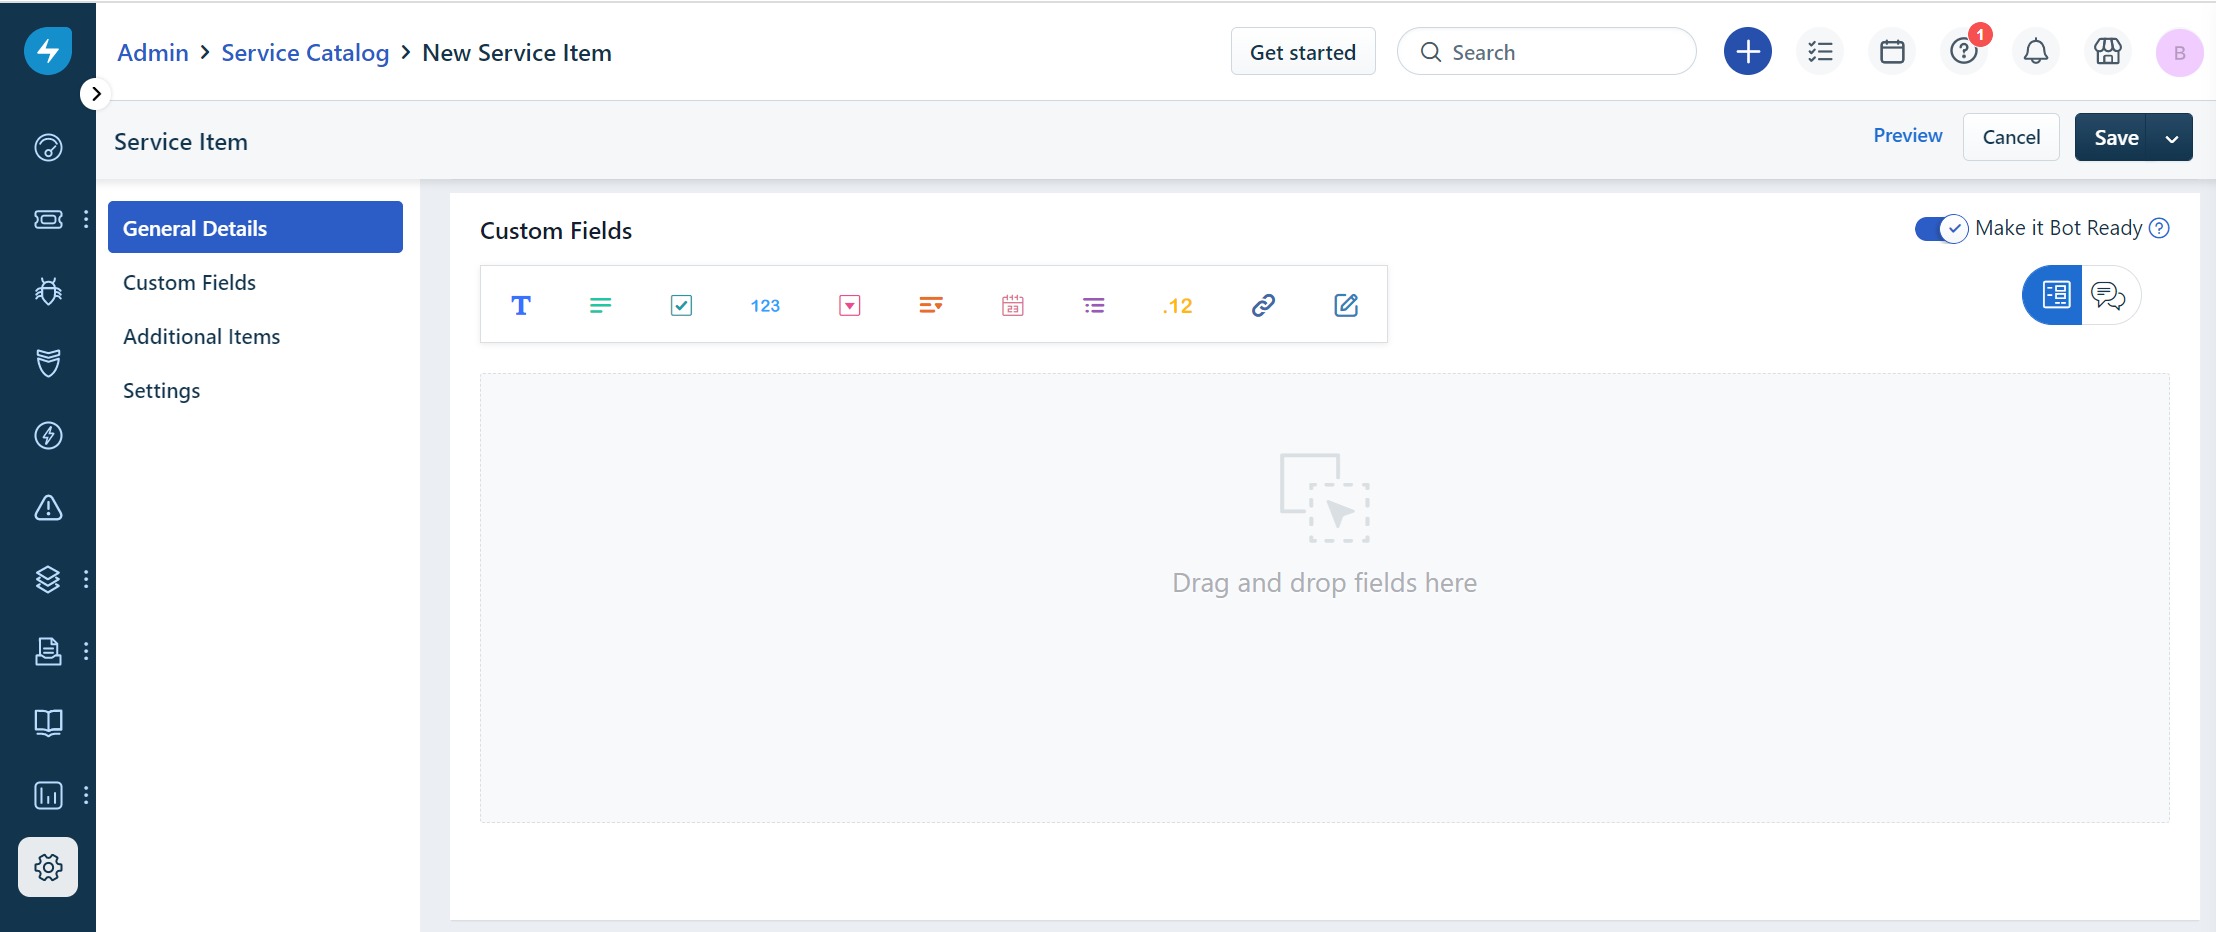2216x932 pixels.
Task: Open the Releases lightning-circle icon in sidebar
Action: [x=48, y=435]
